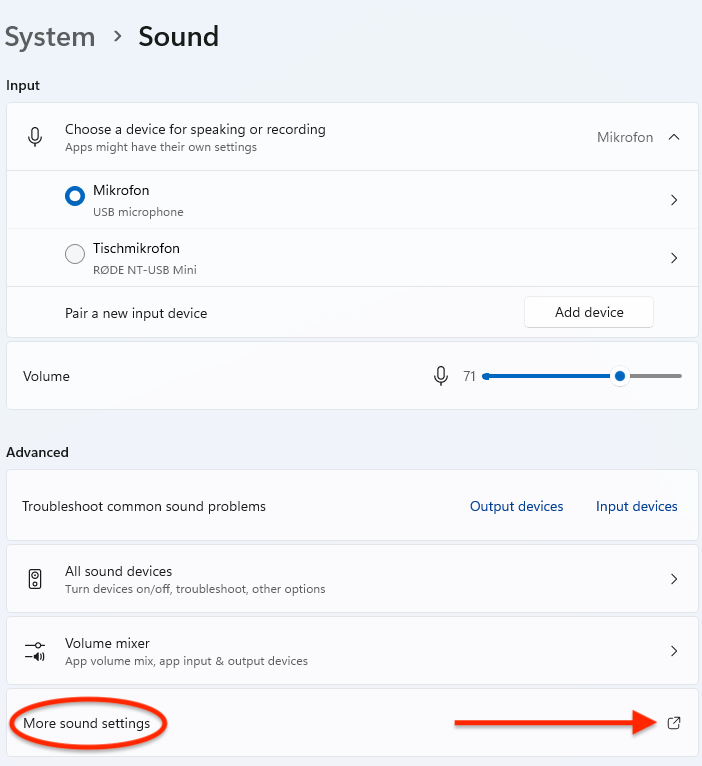Open Output devices troubleshooter link
The image size is (702, 766).
[x=516, y=507]
